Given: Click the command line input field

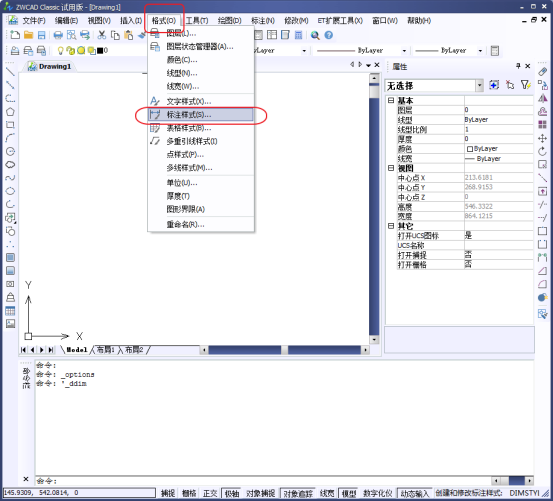Looking at the screenshot, I should pos(263,481).
